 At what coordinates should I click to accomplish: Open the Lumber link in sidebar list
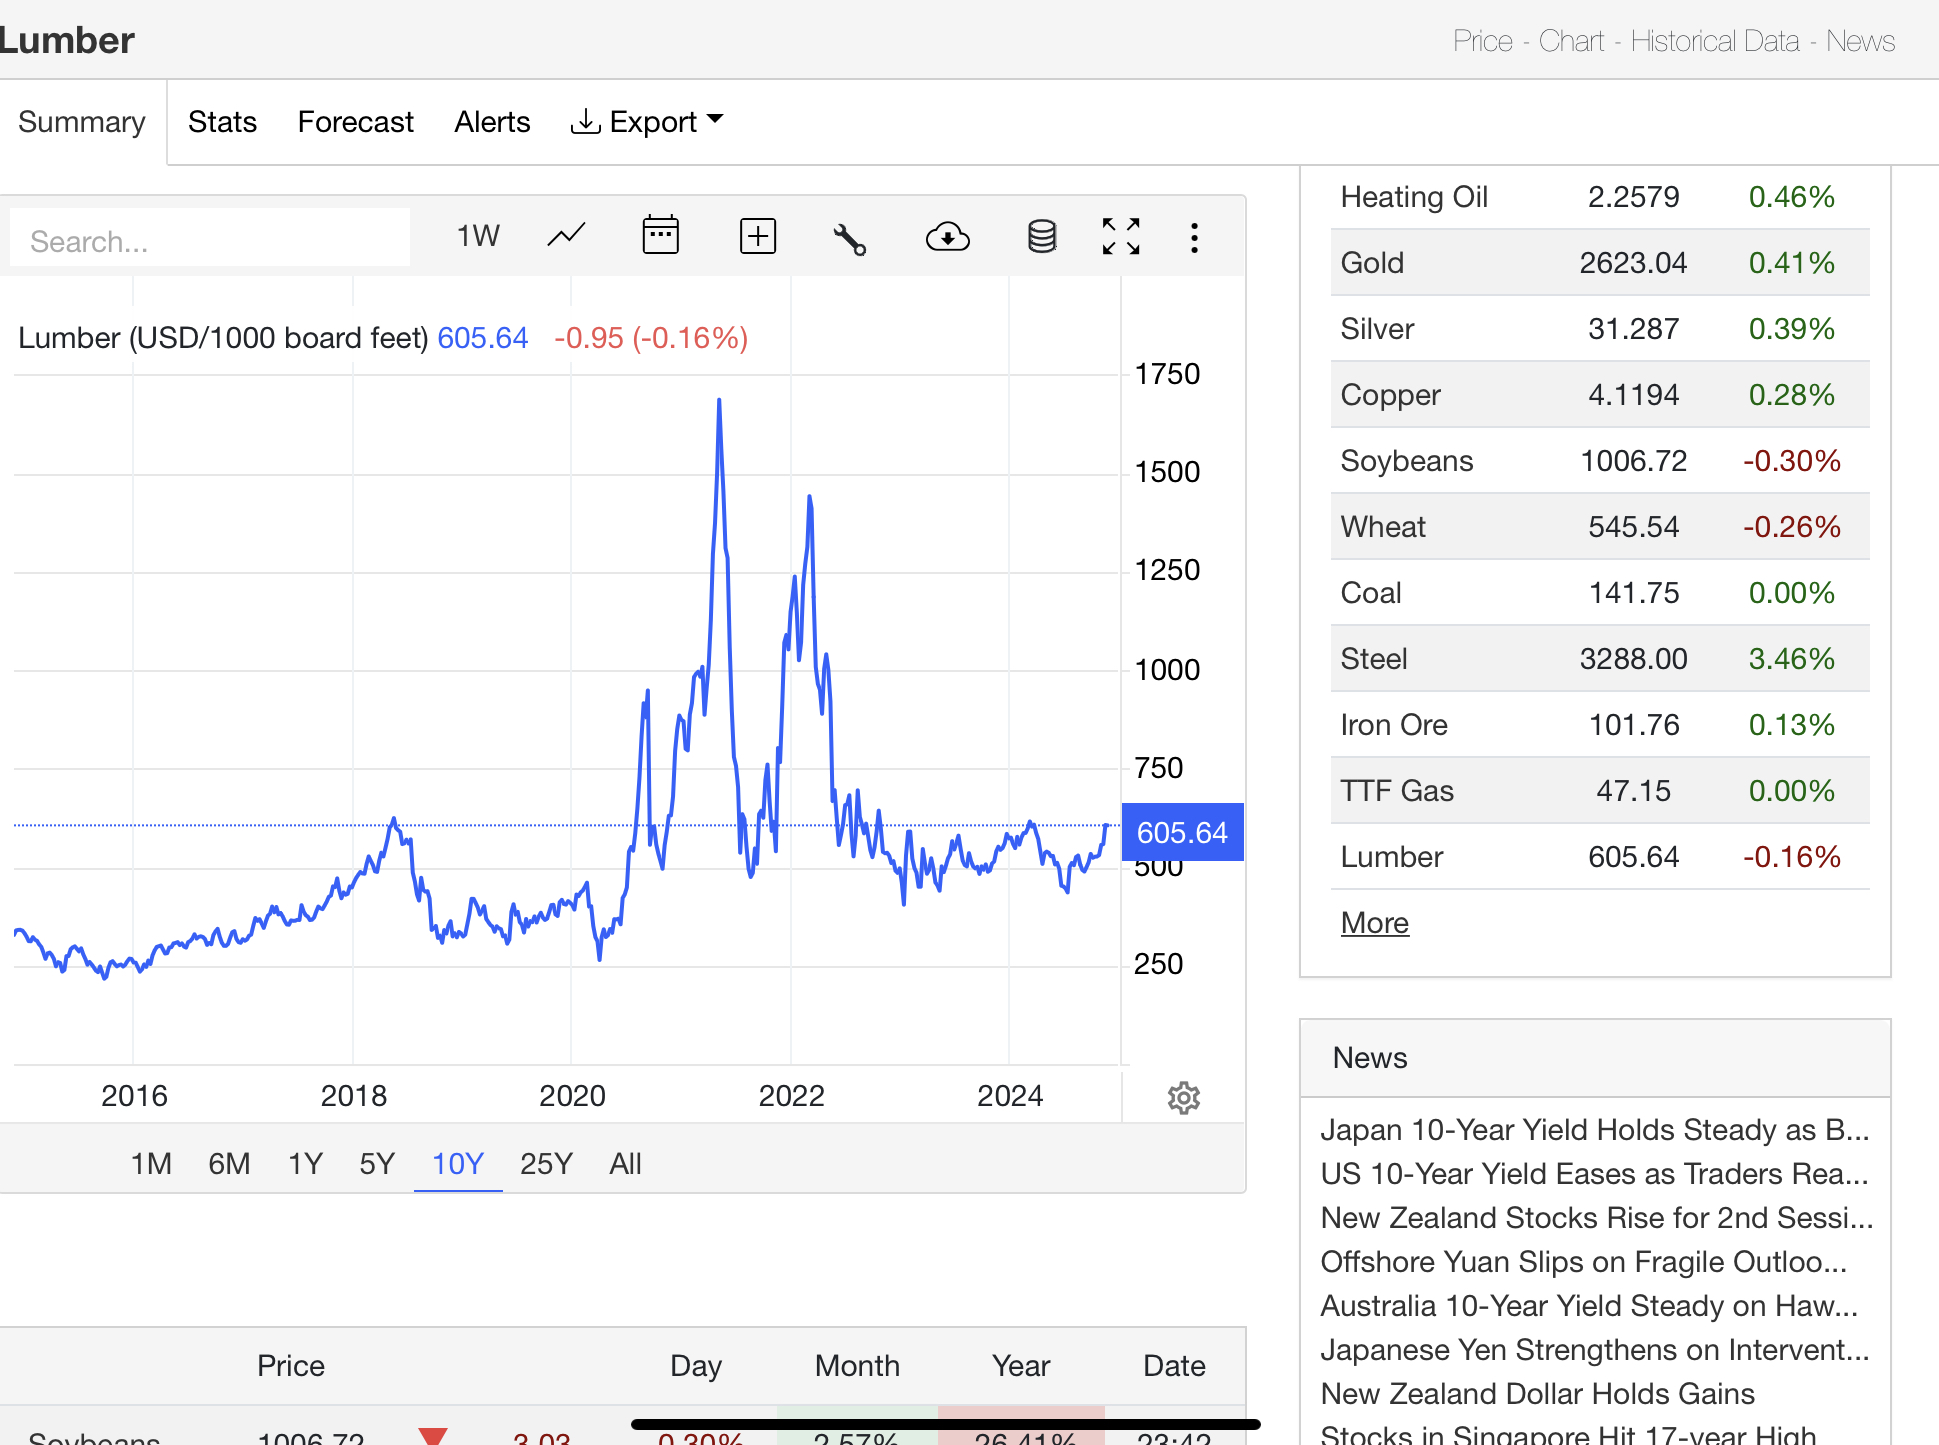(1391, 857)
